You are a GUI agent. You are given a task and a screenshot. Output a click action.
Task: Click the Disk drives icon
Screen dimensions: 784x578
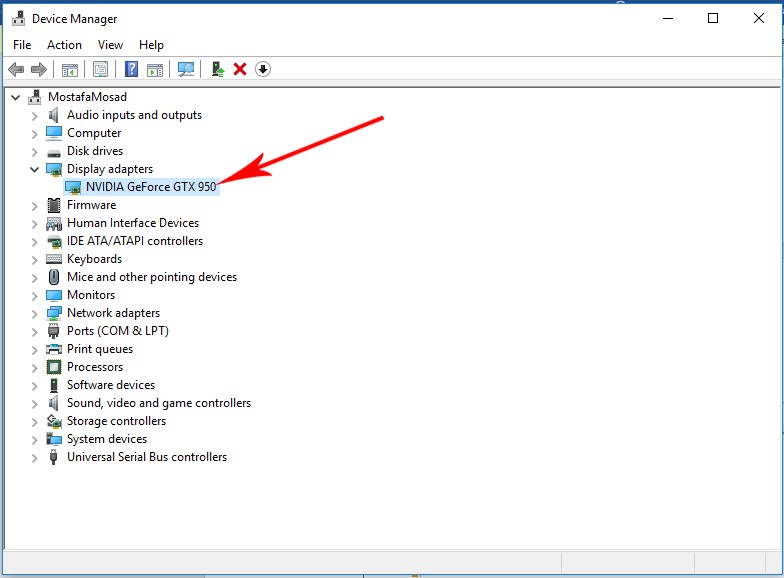[54, 152]
